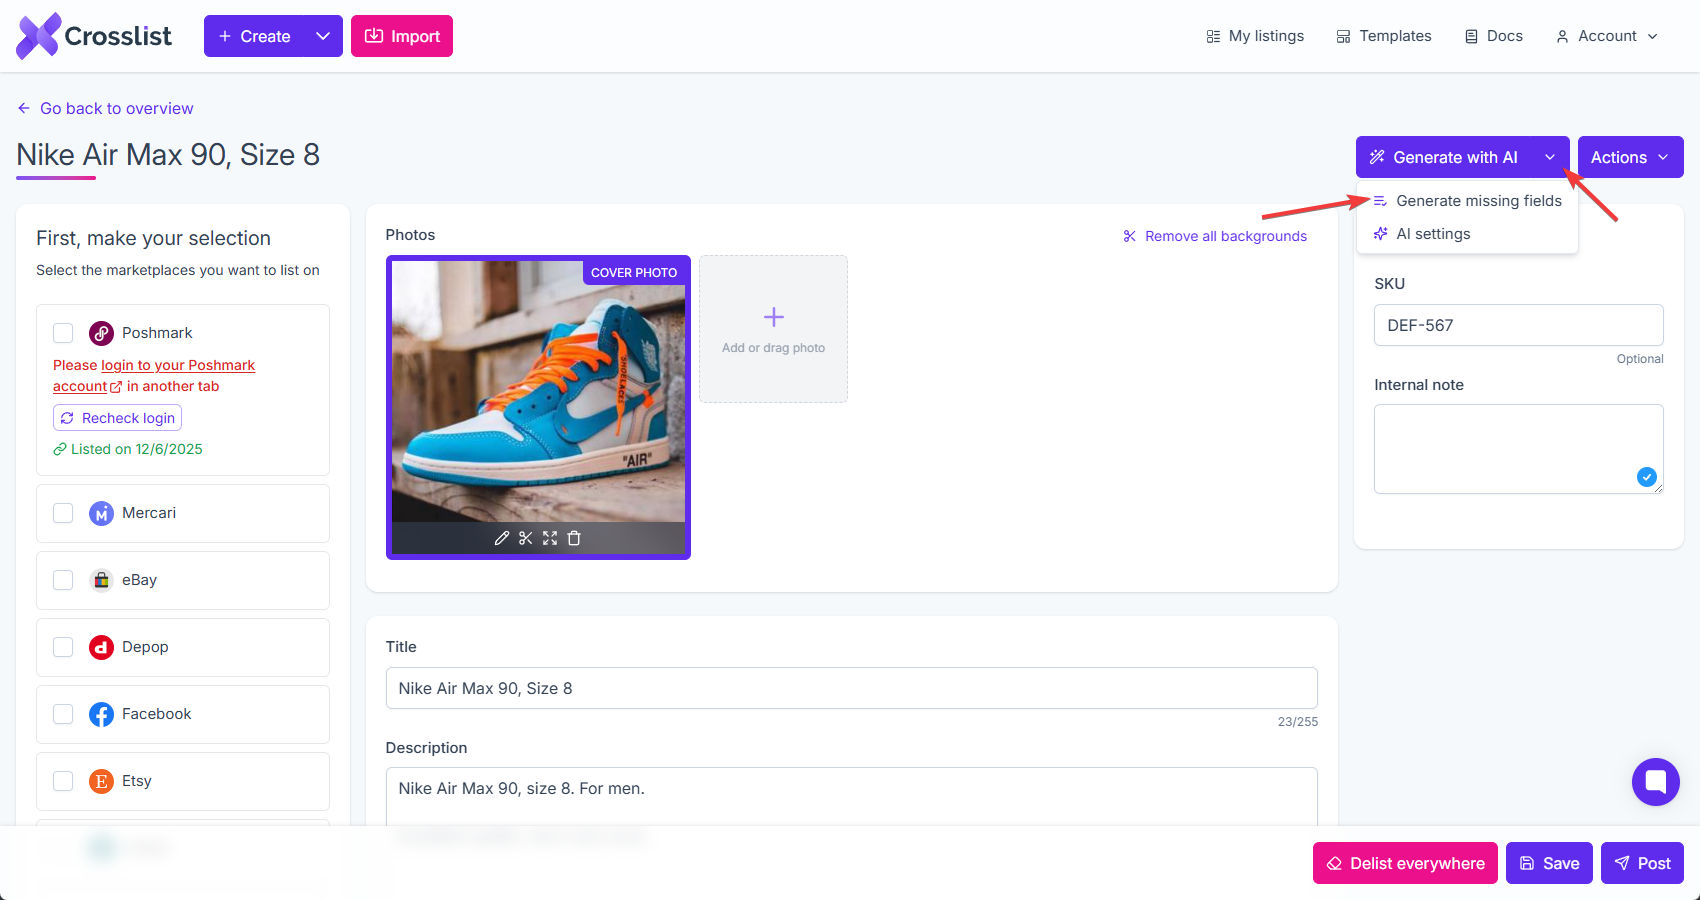Click the Poshmark logo icon
The width and height of the screenshot is (1700, 900).
(101, 333)
